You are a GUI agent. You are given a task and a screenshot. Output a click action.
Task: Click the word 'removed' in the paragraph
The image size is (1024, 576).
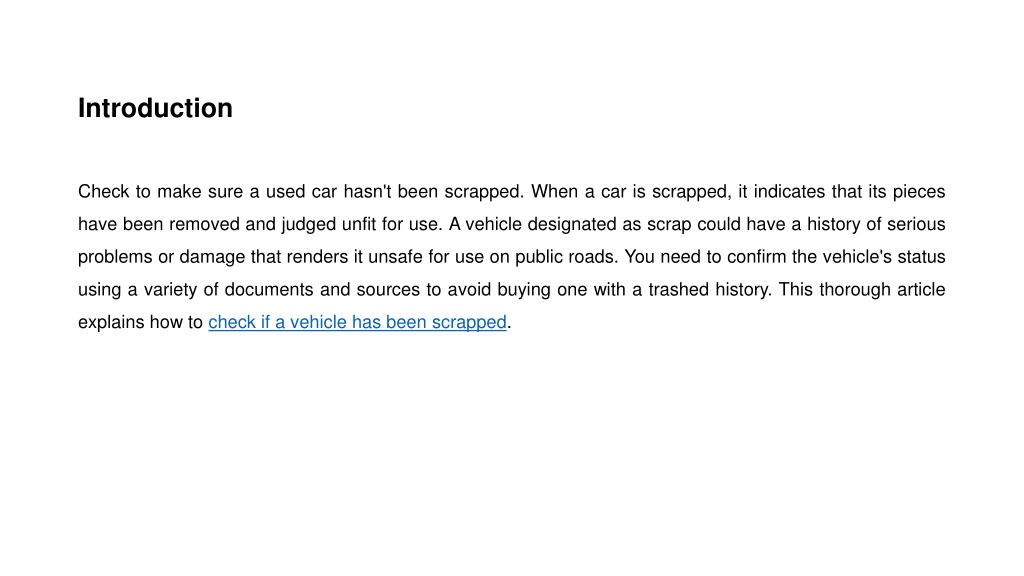[x=204, y=224]
